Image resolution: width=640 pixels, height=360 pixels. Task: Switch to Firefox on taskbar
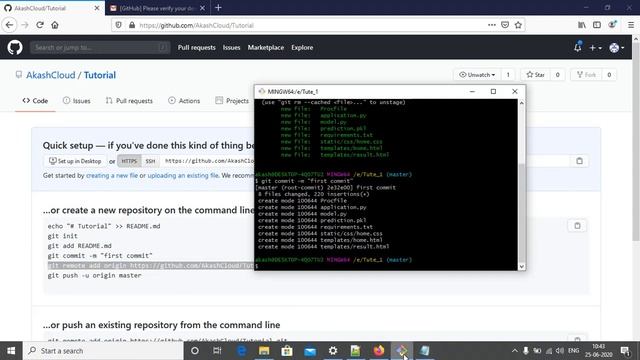coord(379,351)
